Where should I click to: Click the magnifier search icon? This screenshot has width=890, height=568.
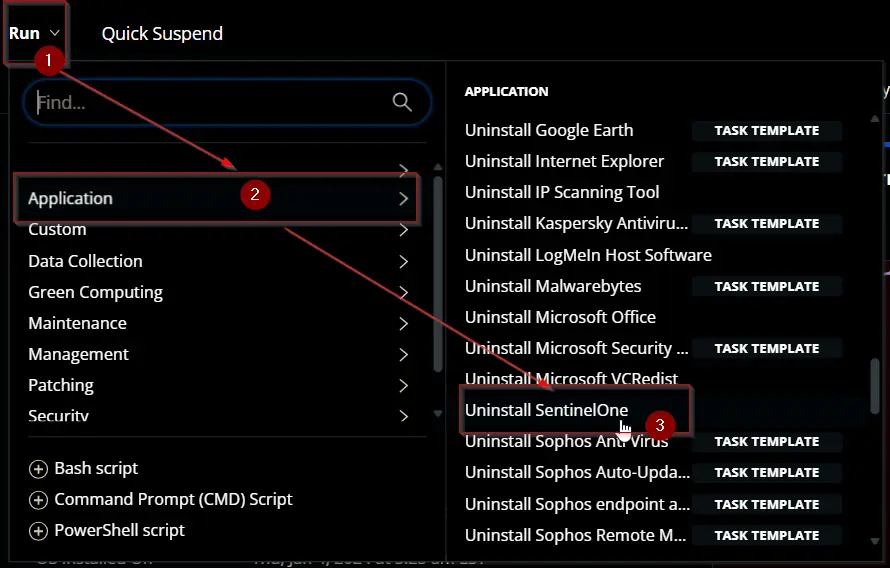(x=402, y=102)
